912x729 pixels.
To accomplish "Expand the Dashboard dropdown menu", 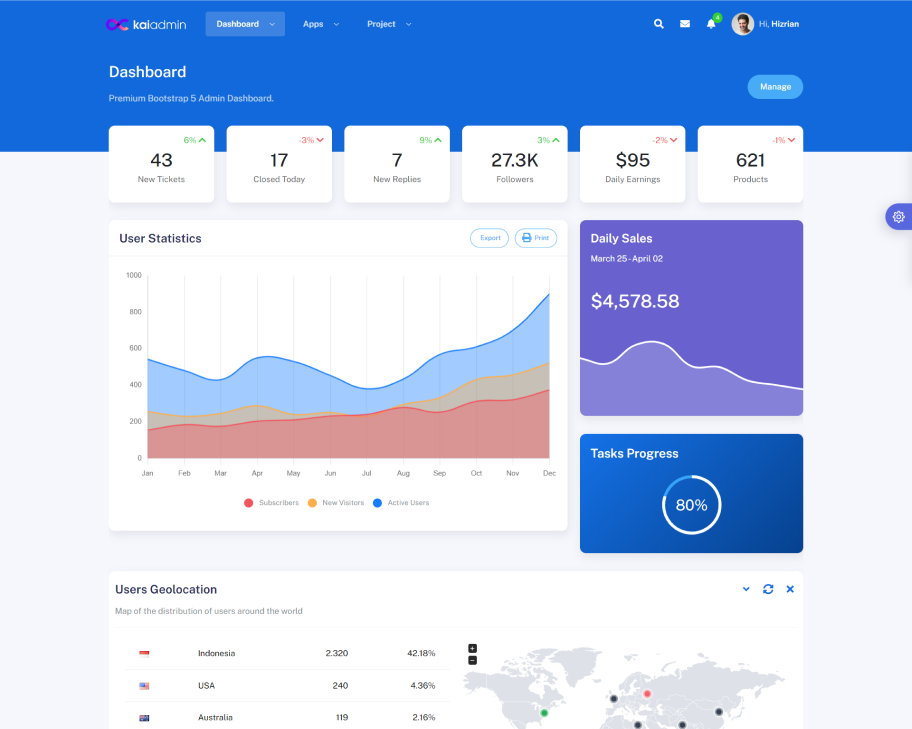I will point(245,24).
